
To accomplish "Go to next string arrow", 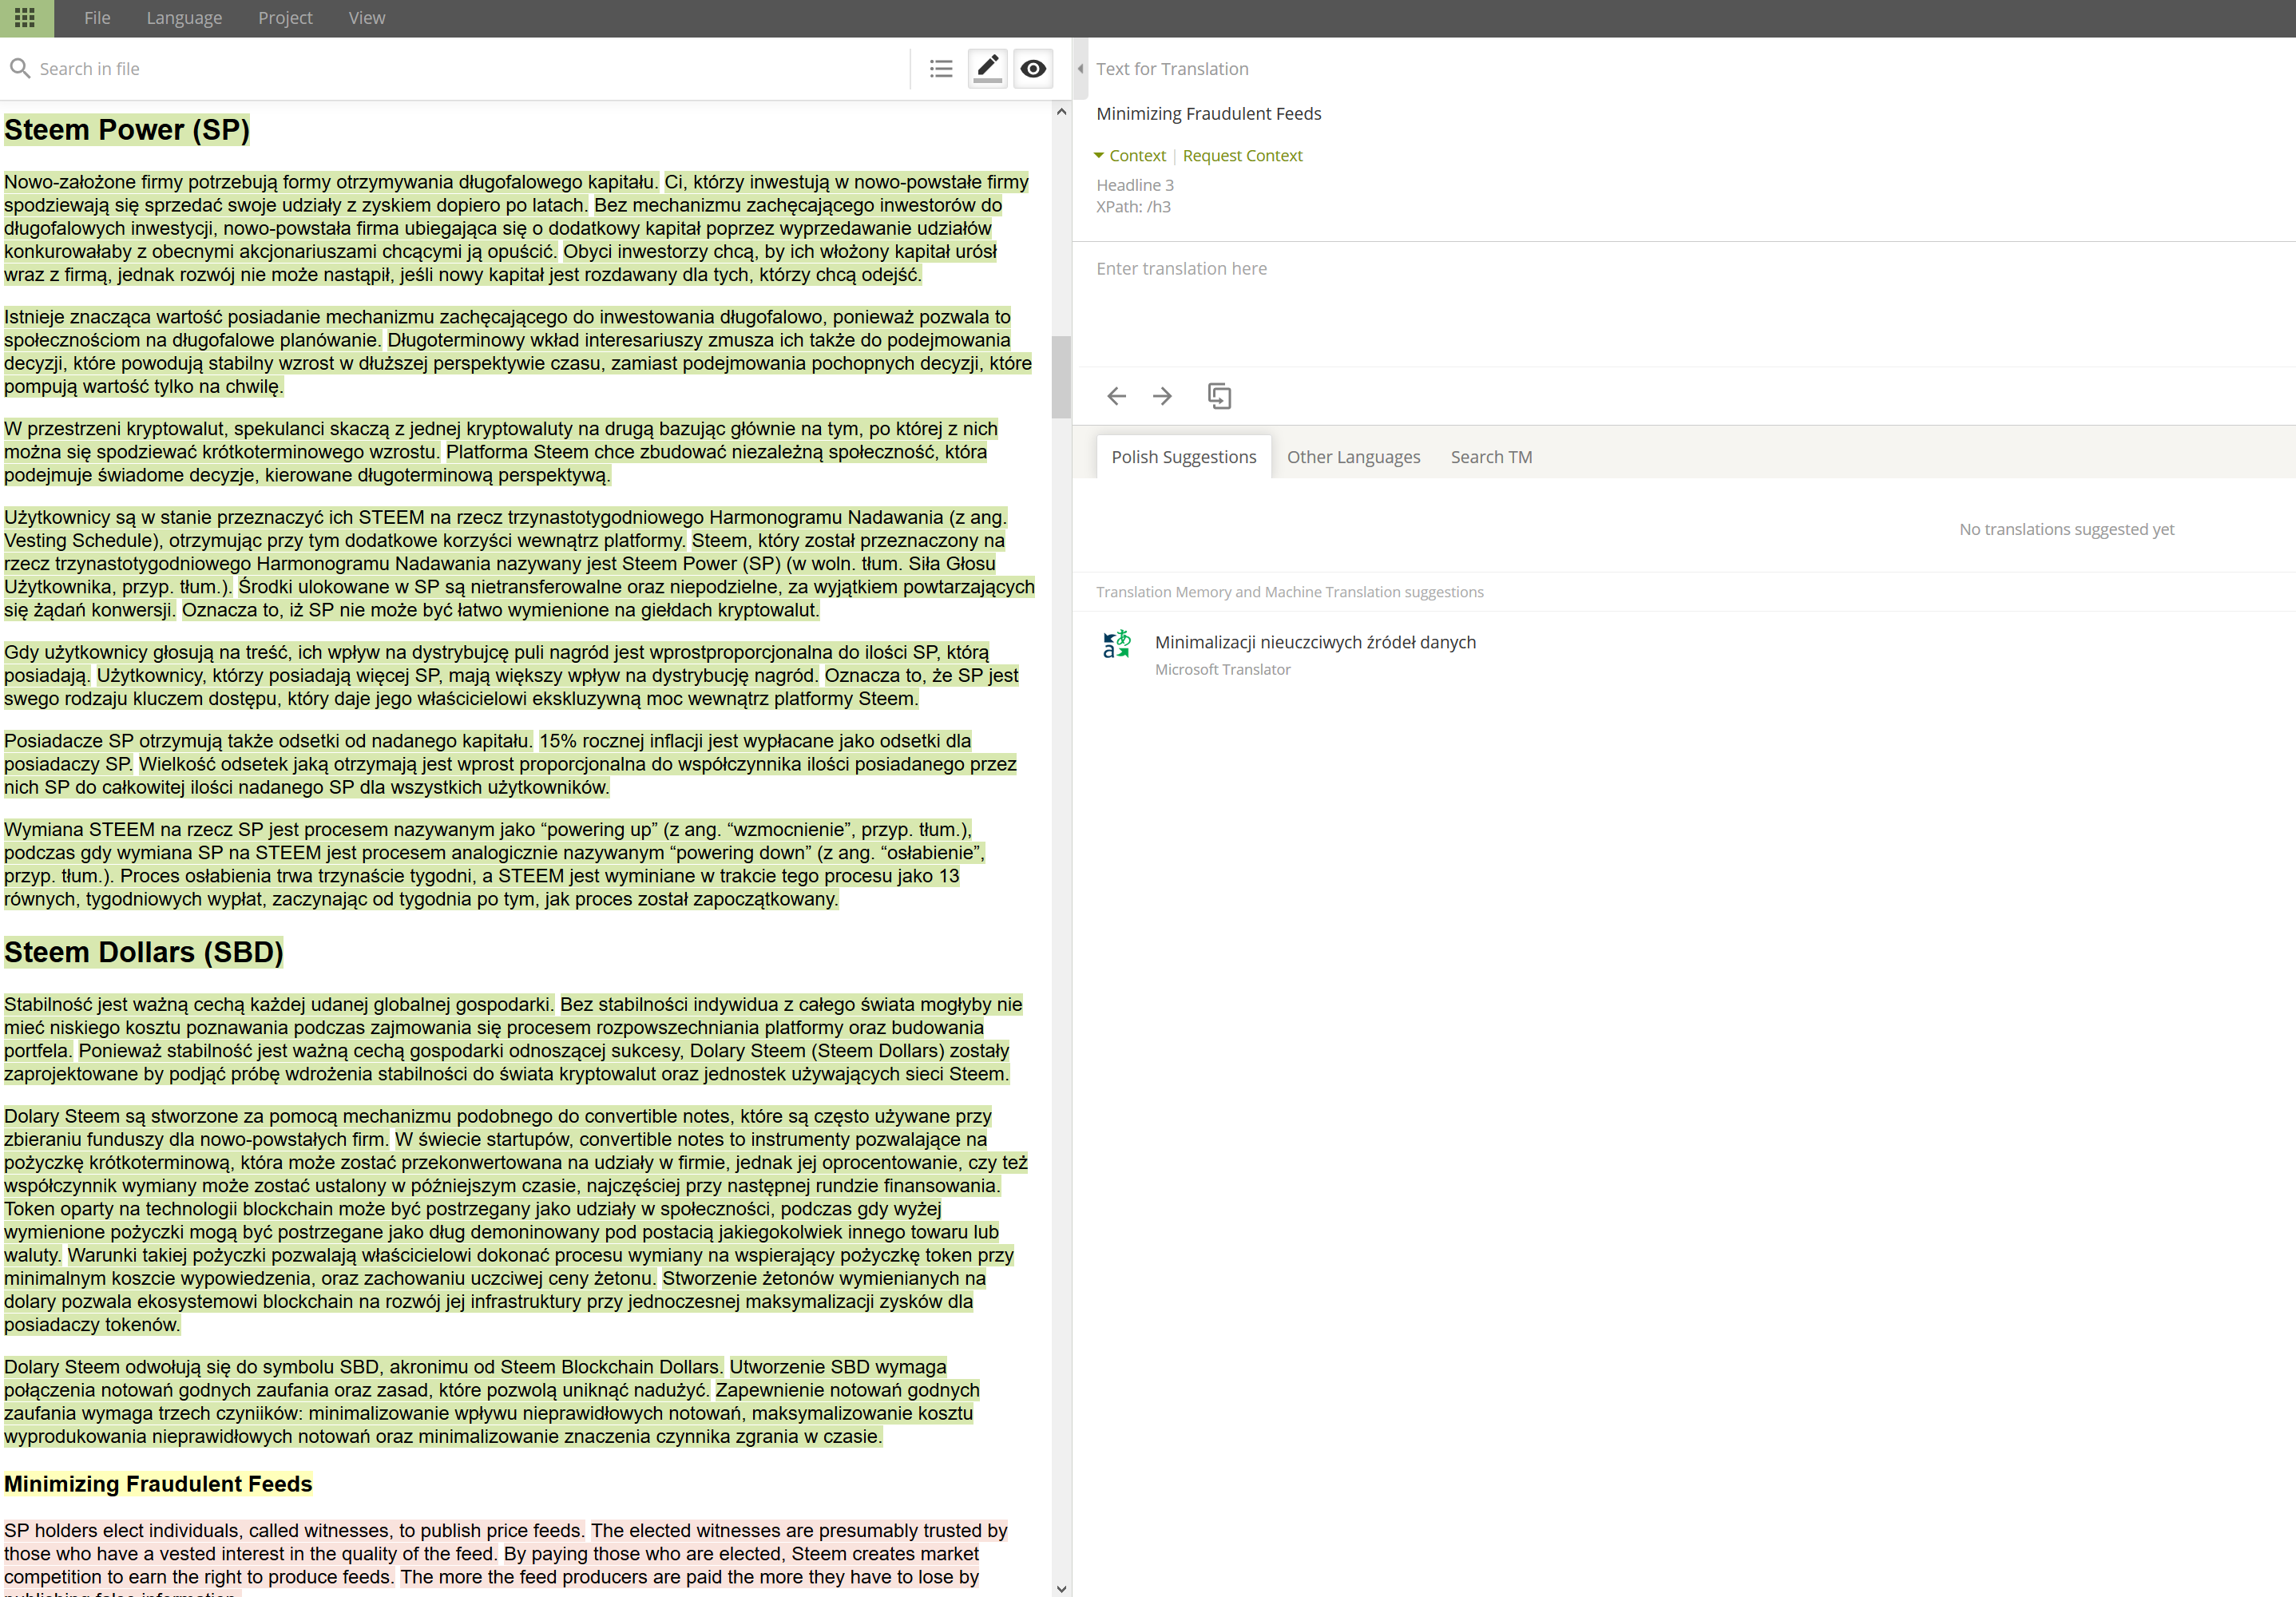I will [x=1162, y=396].
